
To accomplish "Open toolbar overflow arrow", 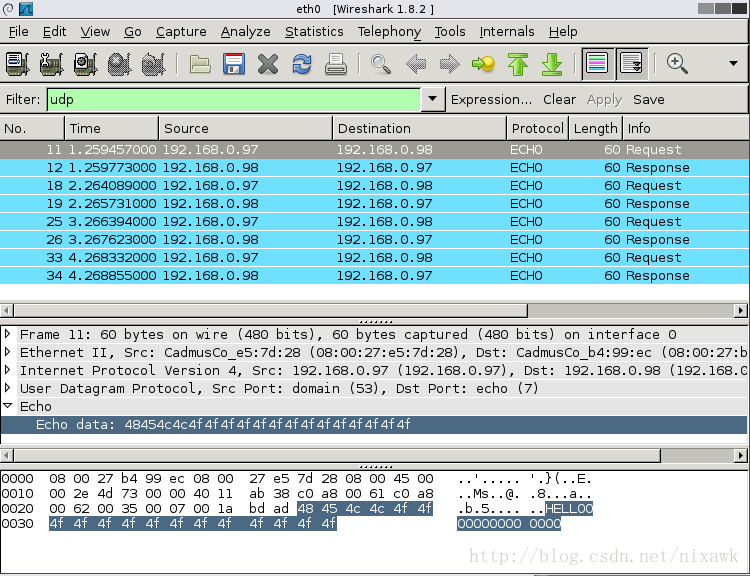I will [x=733, y=63].
